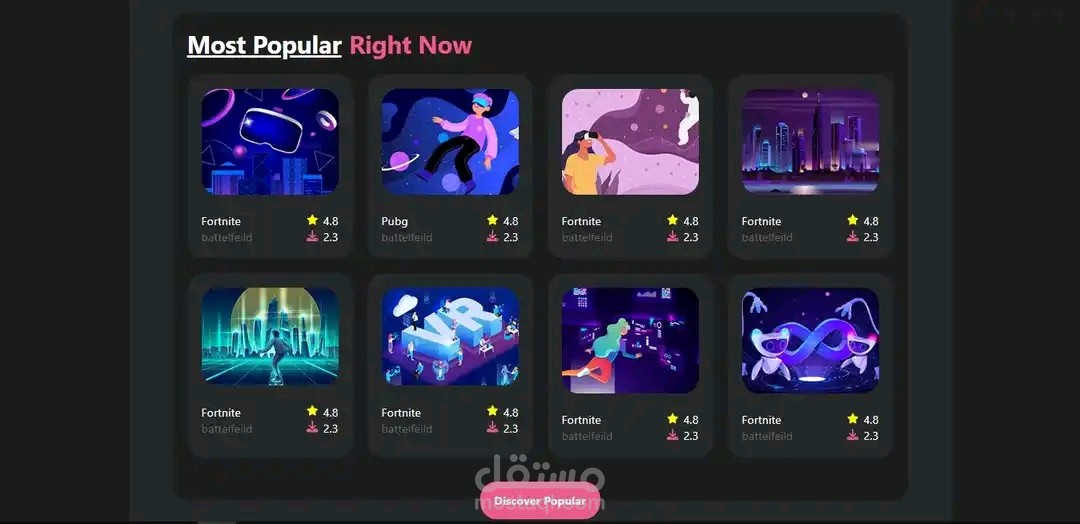Open the pink girl with VR glasses thumbnail

(x=630, y=142)
